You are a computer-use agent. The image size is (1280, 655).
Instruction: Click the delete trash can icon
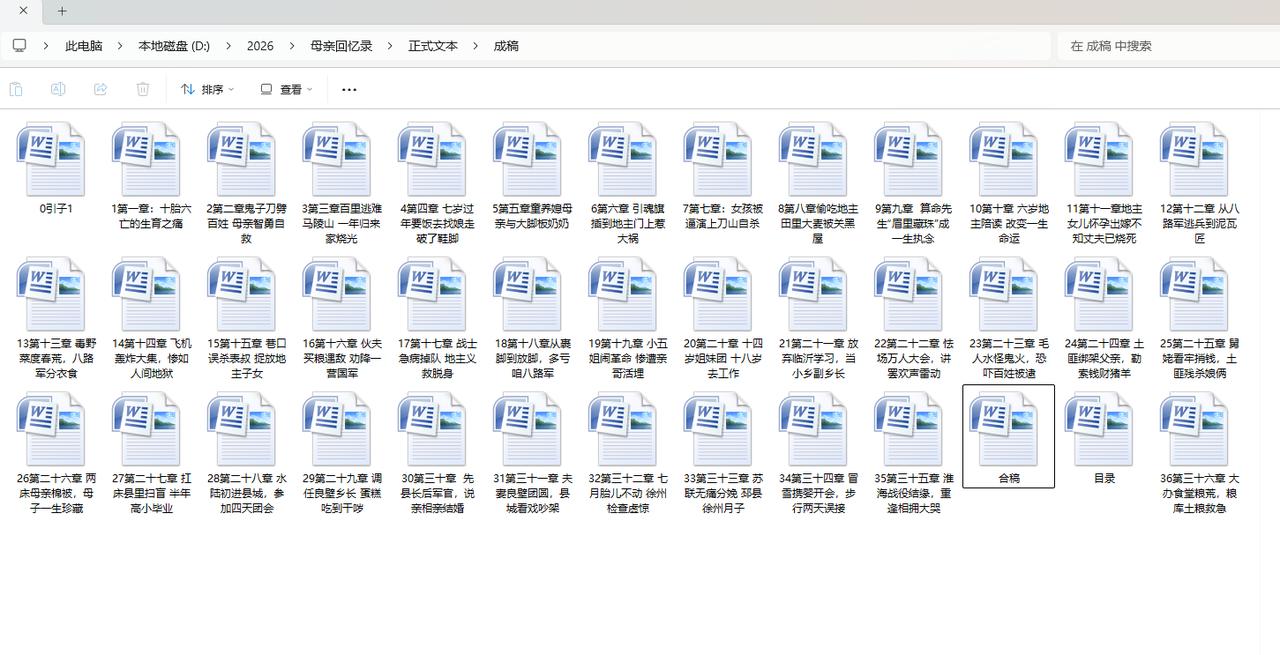143,89
